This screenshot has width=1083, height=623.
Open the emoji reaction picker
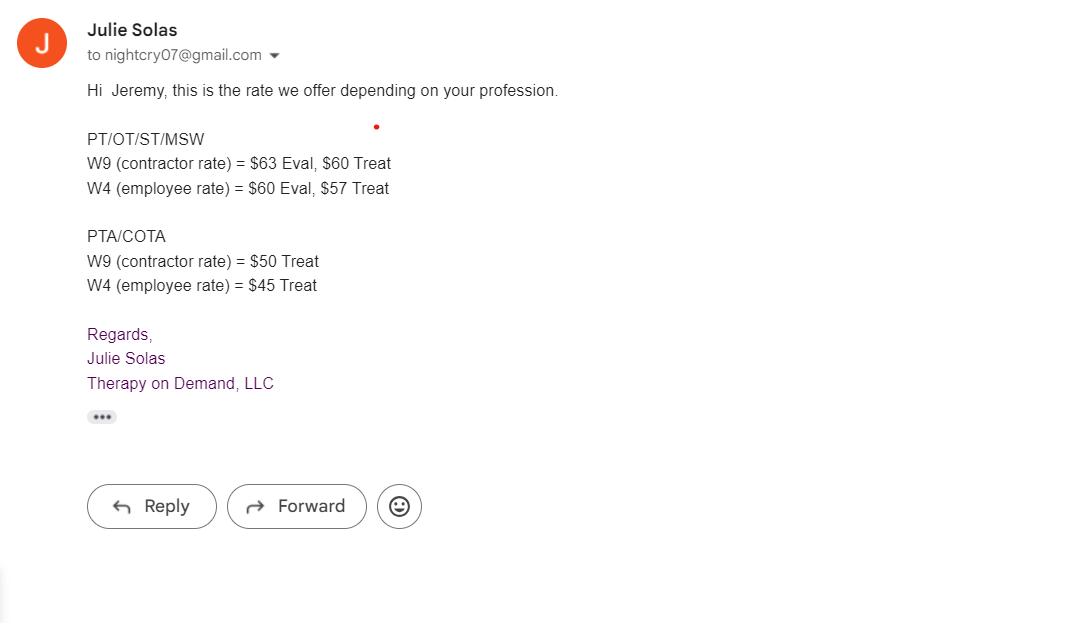[x=399, y=506]
